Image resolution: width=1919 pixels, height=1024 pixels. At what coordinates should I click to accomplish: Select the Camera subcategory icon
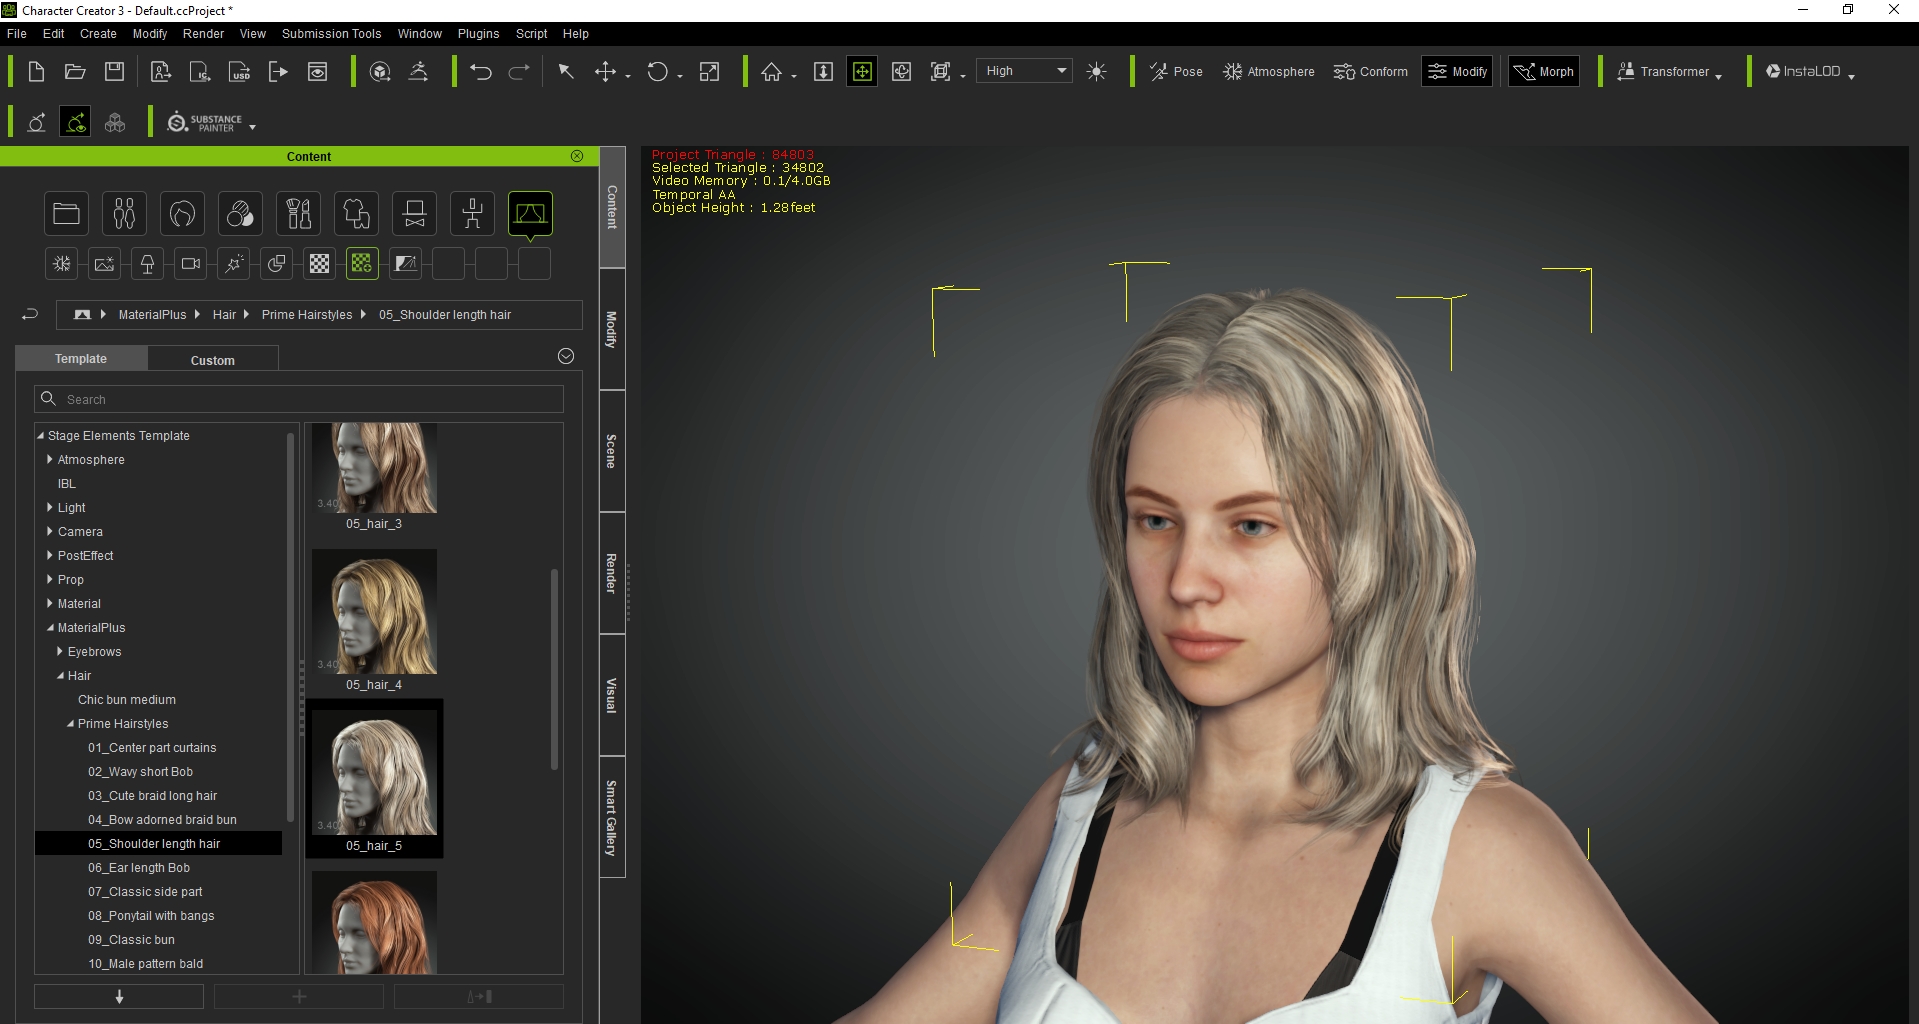(x=190, y=263)
